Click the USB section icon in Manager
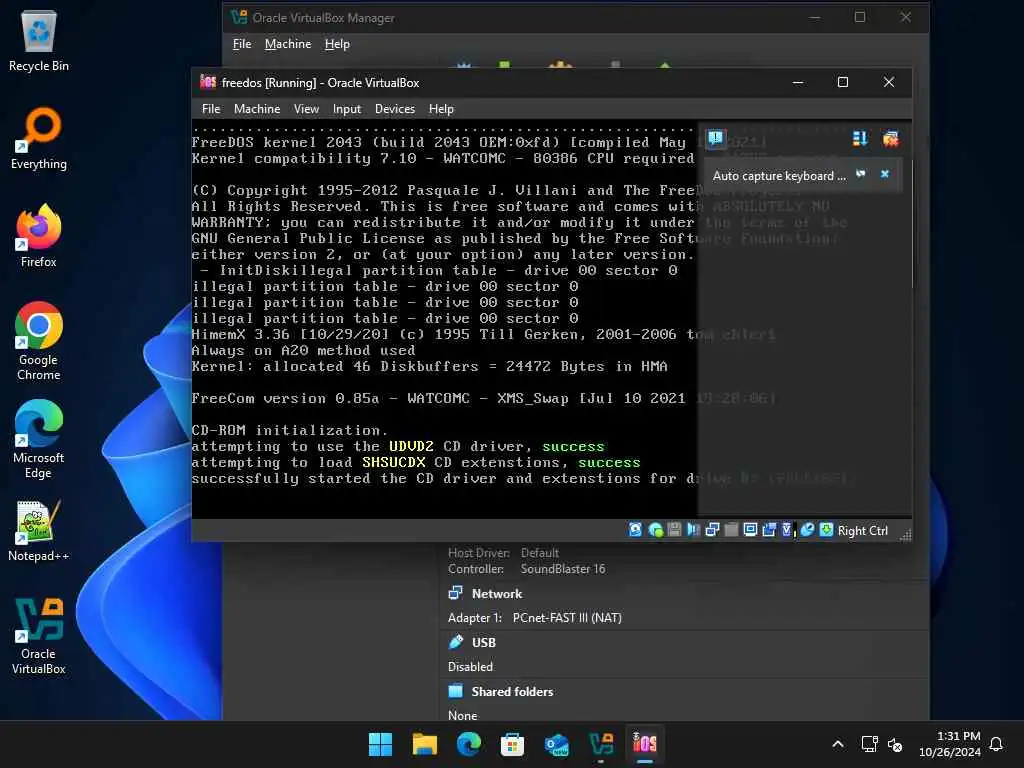 click(456, 642)
